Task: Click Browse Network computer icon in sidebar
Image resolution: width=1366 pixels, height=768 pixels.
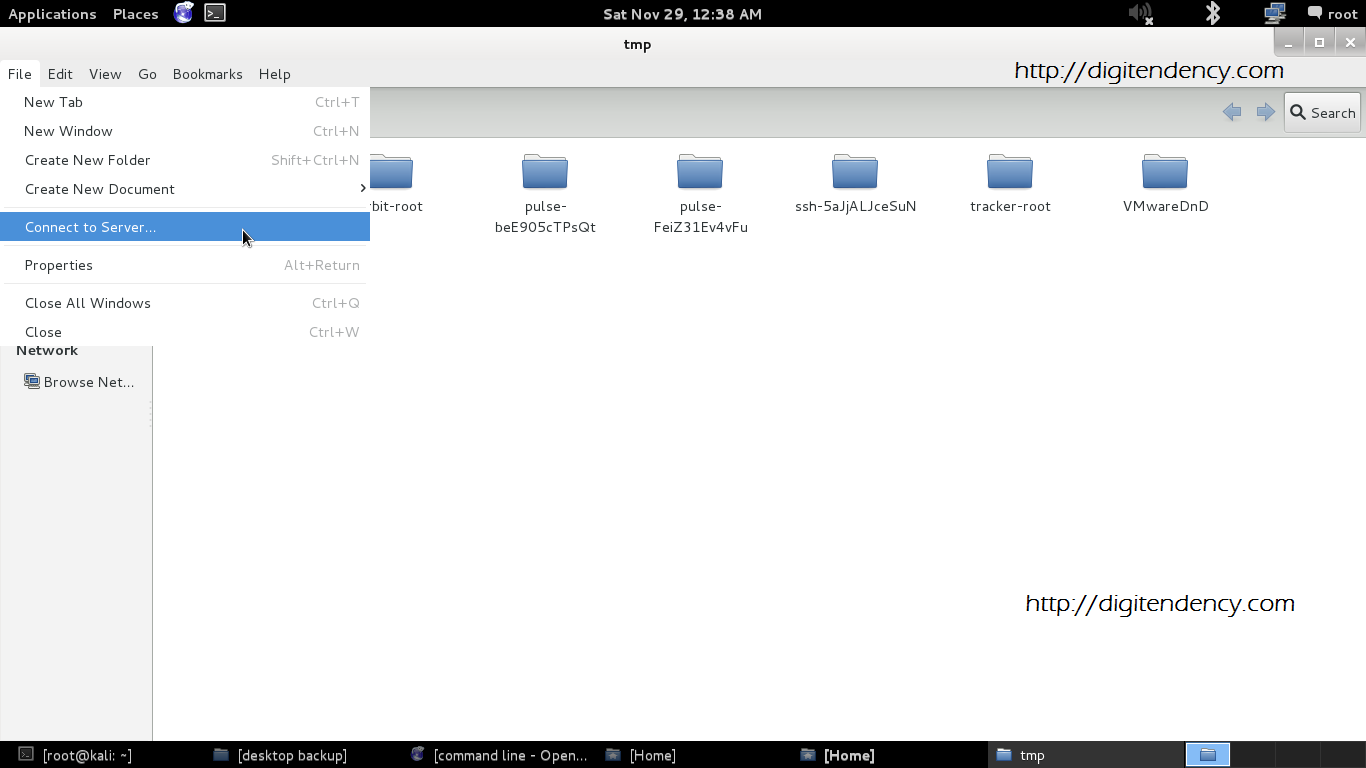Action: pyautogui.click(x=32, y=382)
